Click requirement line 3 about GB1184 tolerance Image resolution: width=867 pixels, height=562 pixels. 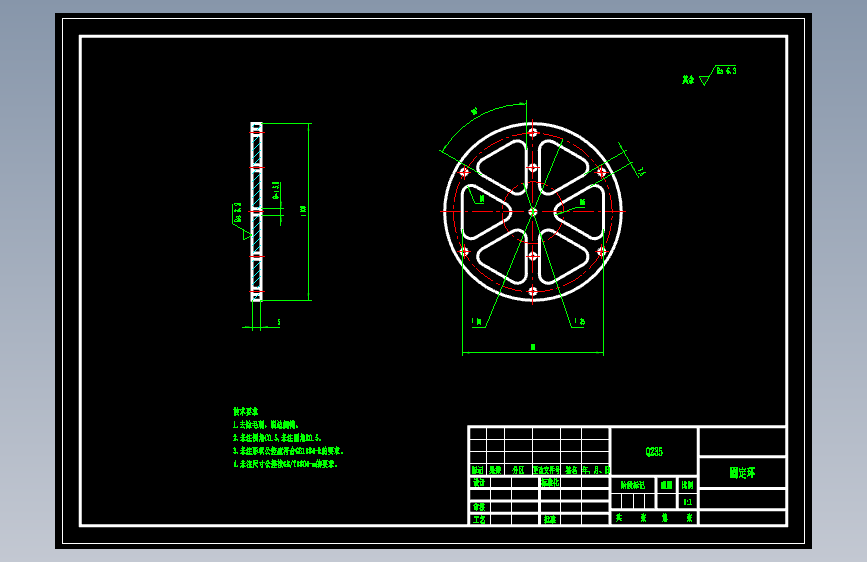click(288, 451)
